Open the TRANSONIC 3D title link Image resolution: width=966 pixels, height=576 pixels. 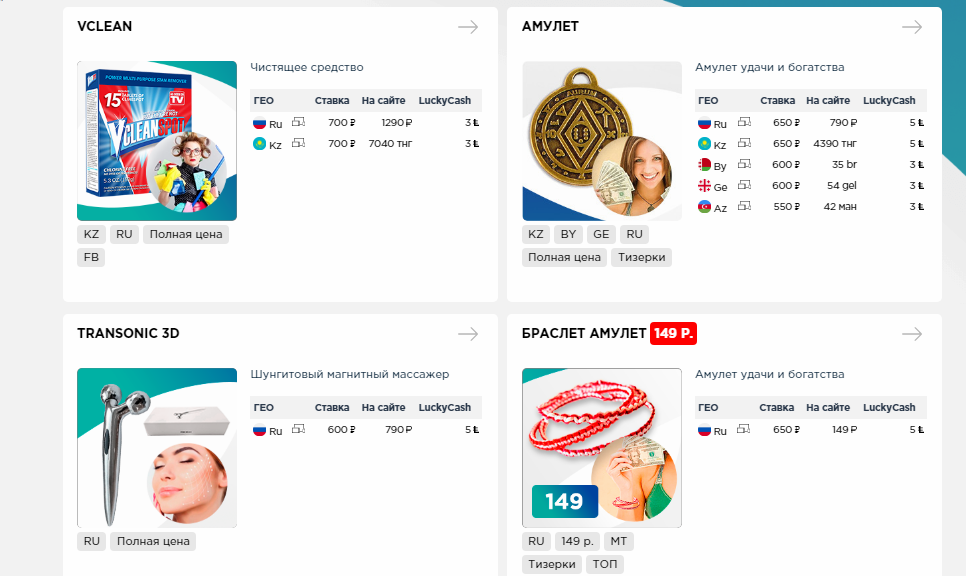click(x=128, y=333)
